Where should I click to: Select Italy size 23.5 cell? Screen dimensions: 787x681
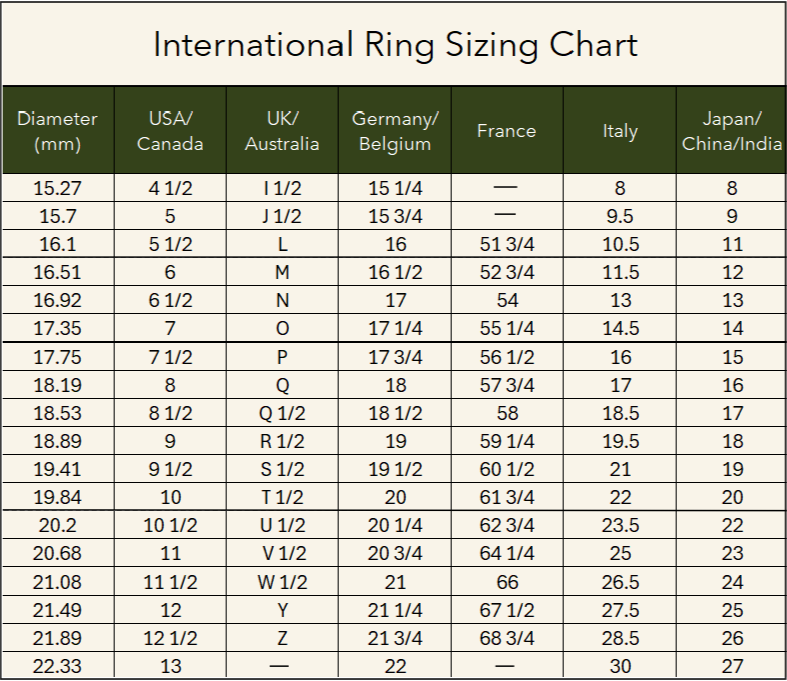[x=620, y=525]
